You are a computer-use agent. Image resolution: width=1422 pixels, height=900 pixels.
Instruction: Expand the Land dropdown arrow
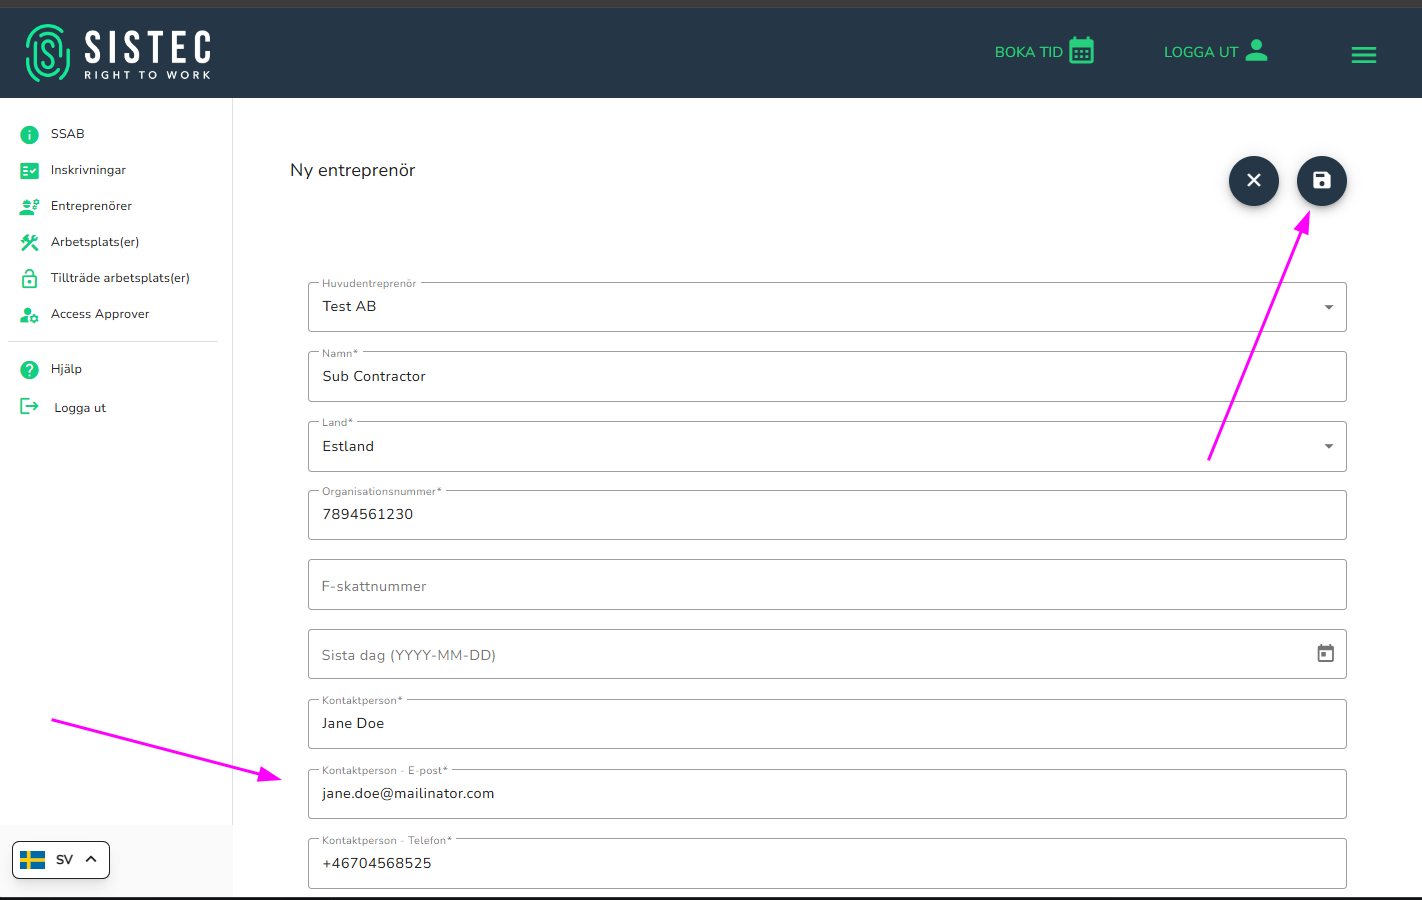tap(1329, 446)
